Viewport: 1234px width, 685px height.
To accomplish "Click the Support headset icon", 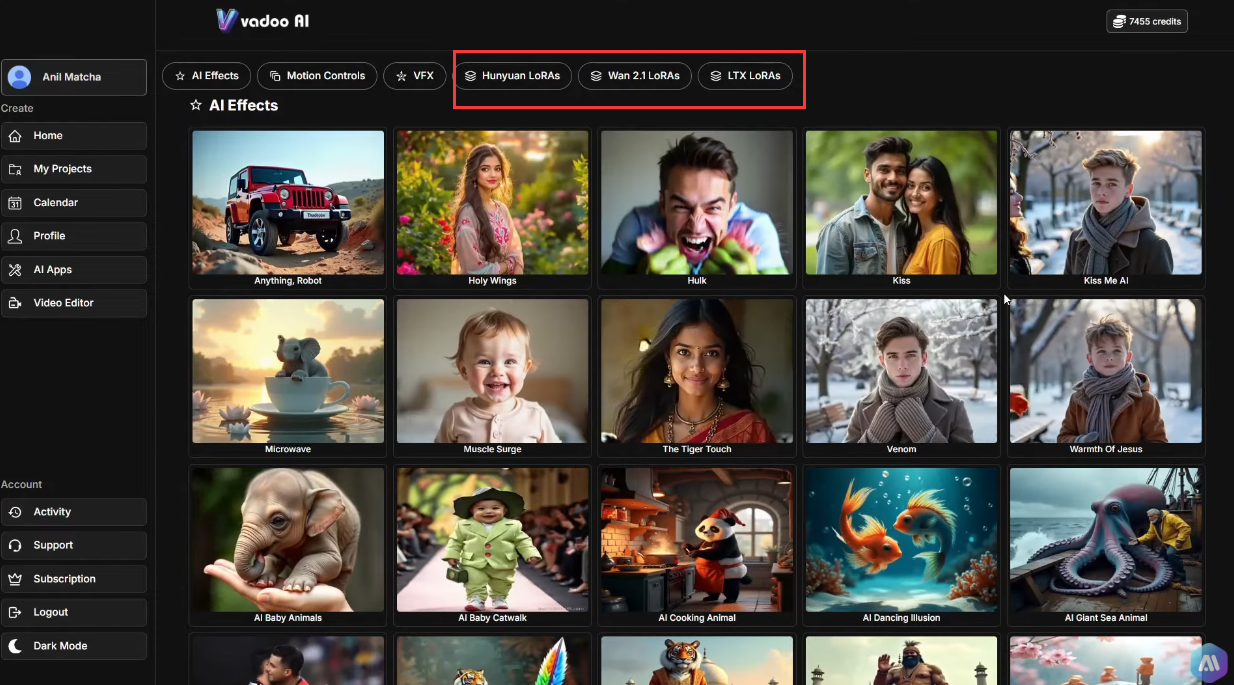I will coord(15,546).
